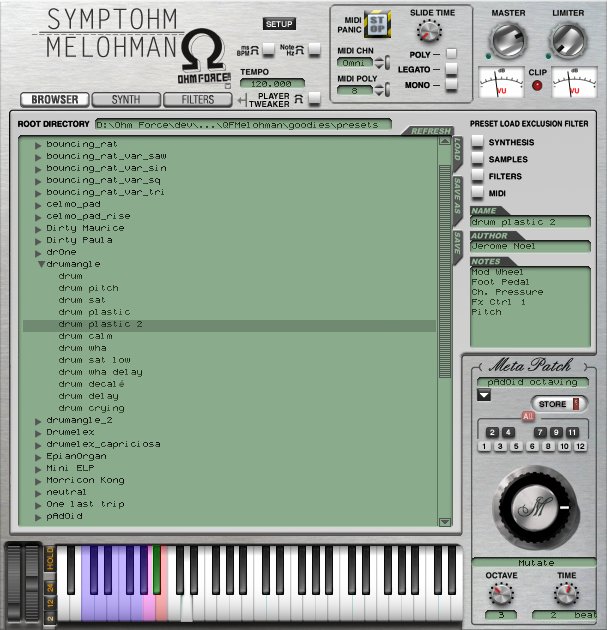Select Meta Patch key slot 6
607x630 pixels.
pos(532,446)
